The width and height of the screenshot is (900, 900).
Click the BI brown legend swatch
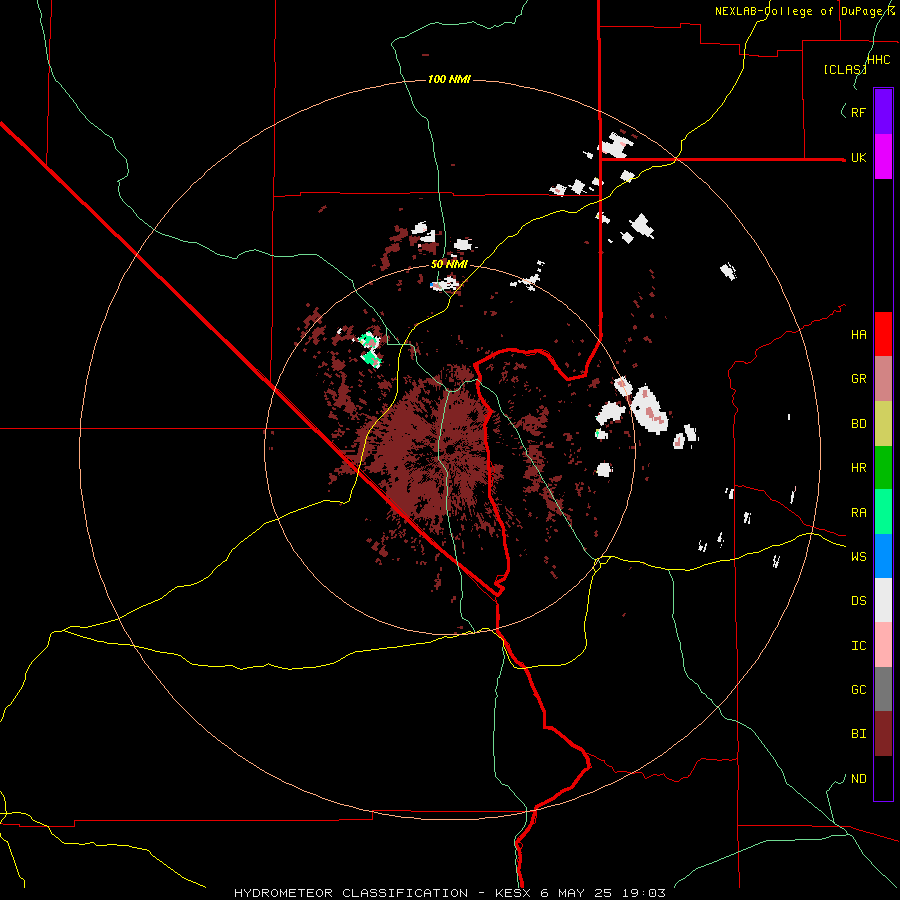pyautogui.click(x=883, y=734)
